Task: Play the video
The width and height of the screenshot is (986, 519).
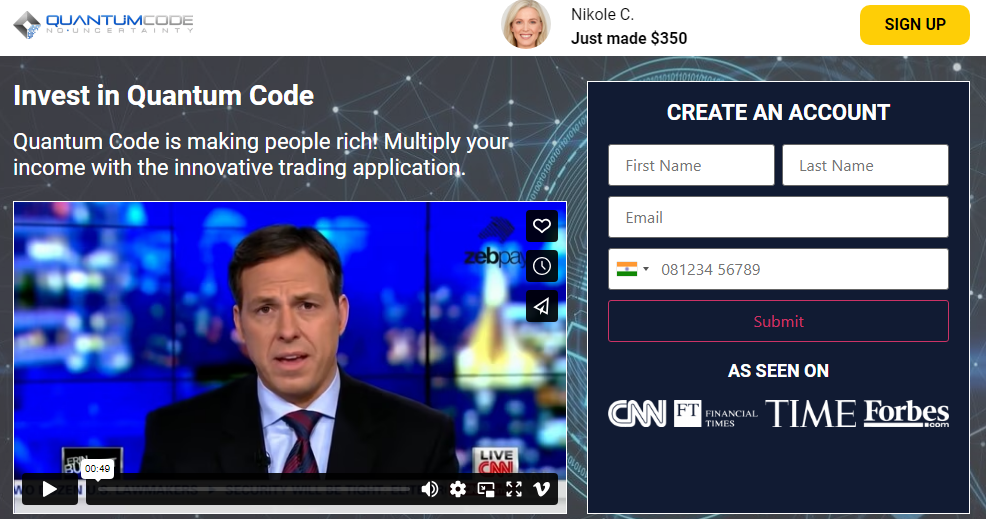Action: [50, 489]
